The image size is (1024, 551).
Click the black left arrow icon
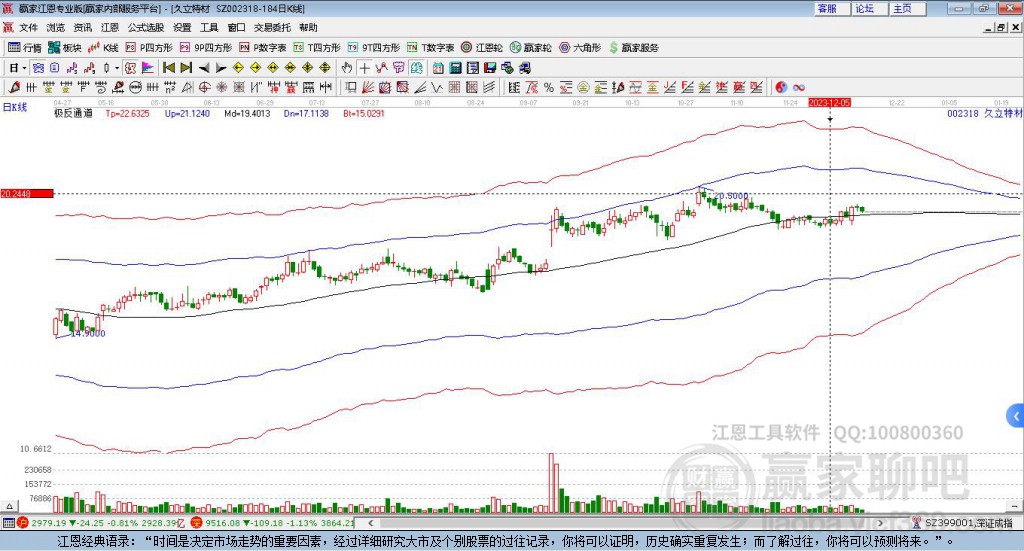[204, 68]
